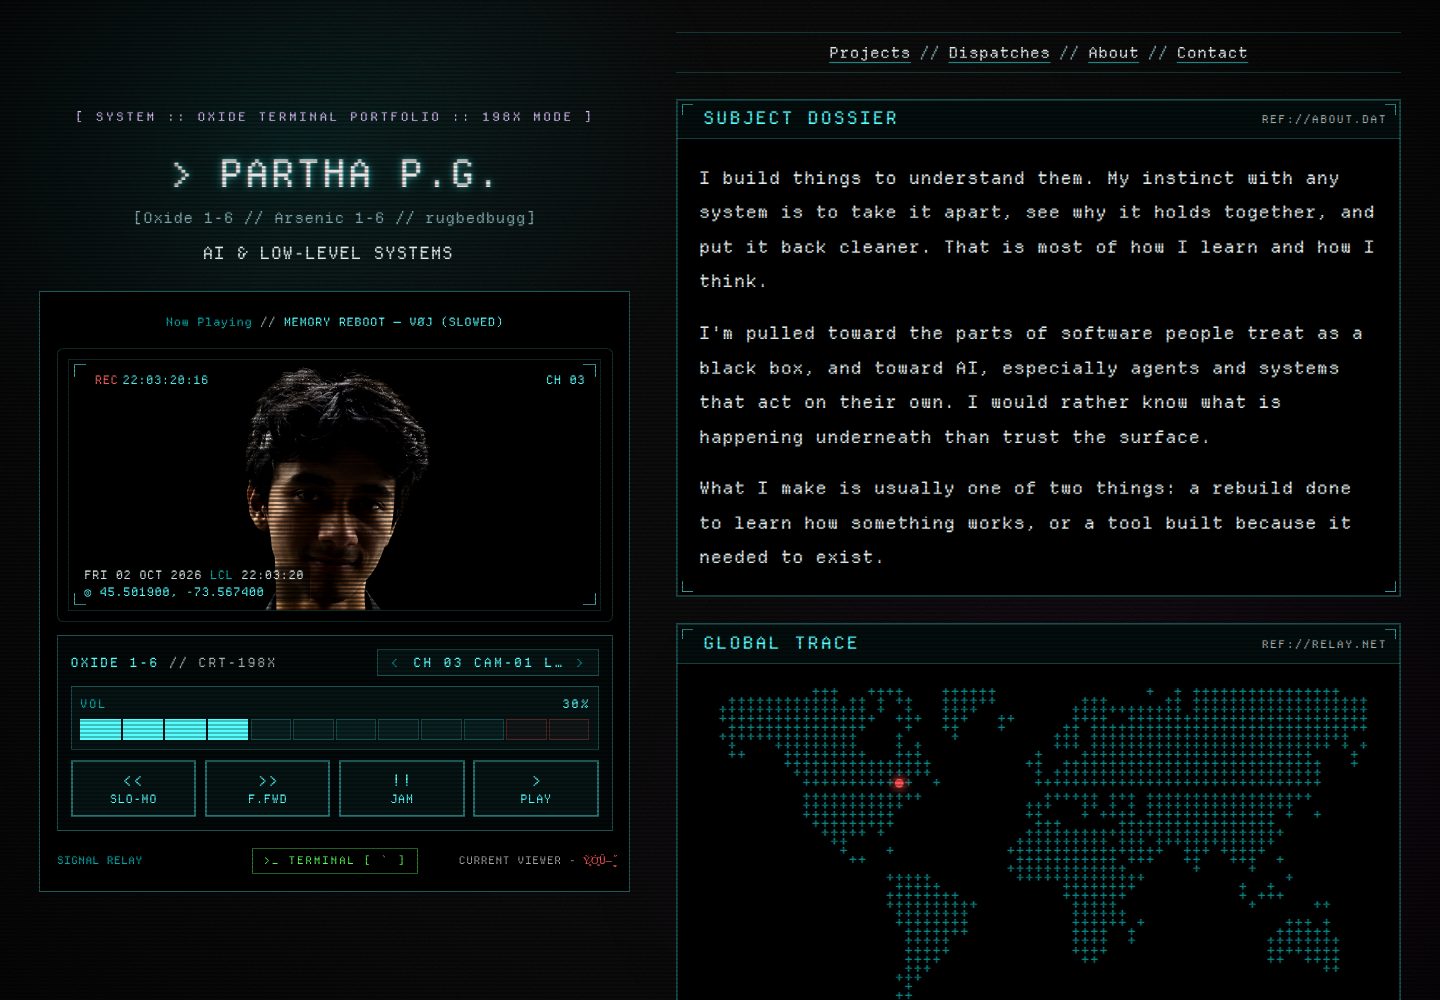Go to the About nav link
This screenshot has width=1440, height=1000.
point(1113,53)
